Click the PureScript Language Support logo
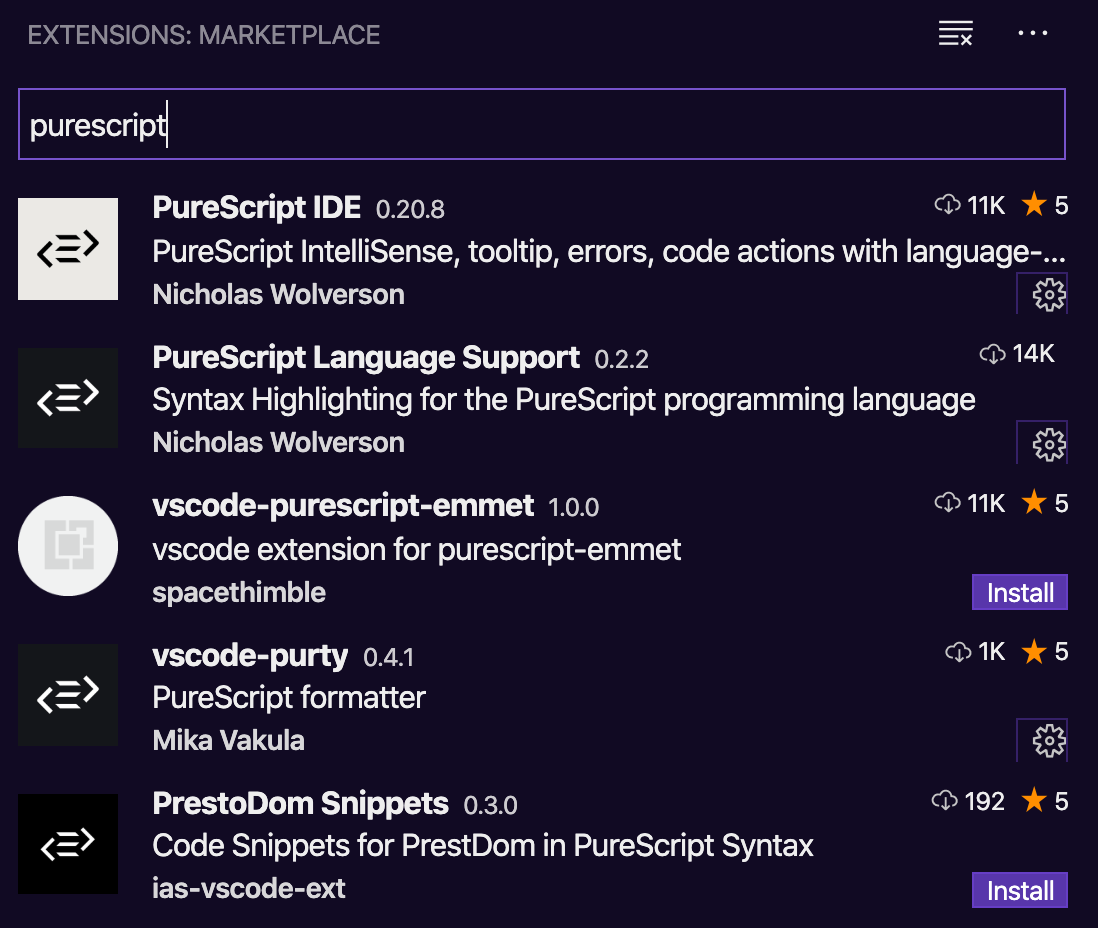 [x=68, y=398]
